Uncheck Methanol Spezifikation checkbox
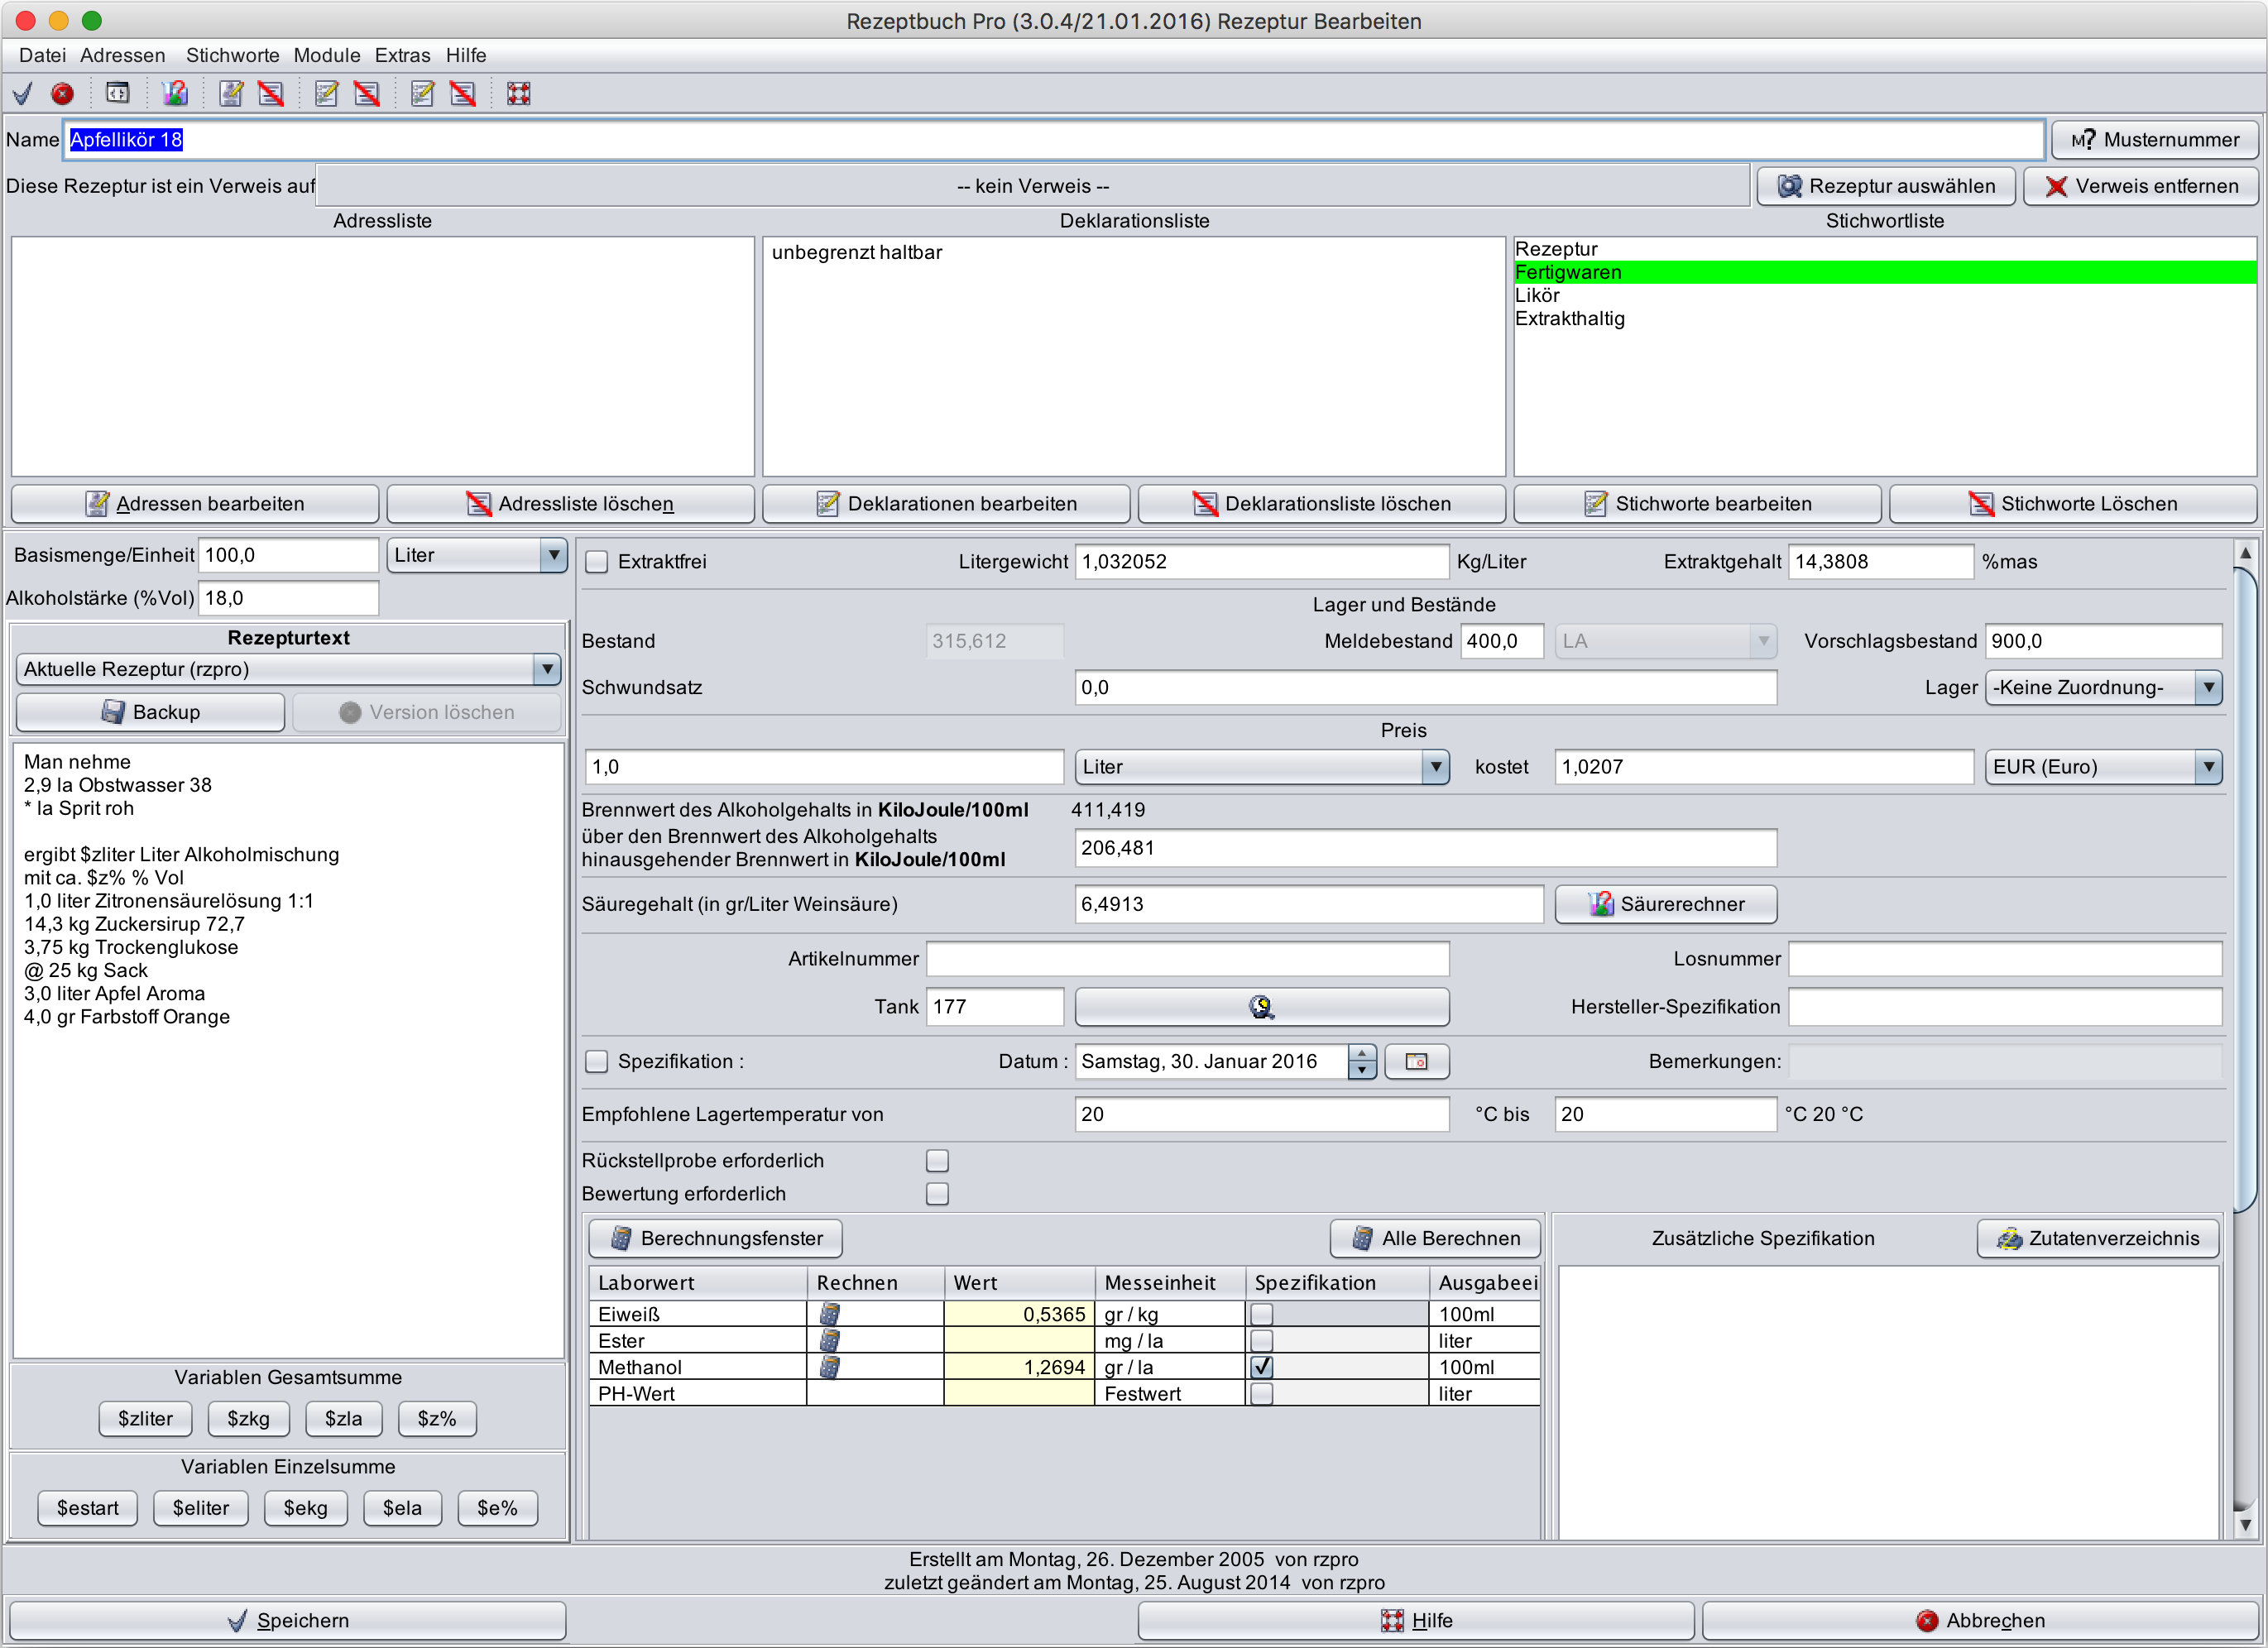 pos(1262,1367)
